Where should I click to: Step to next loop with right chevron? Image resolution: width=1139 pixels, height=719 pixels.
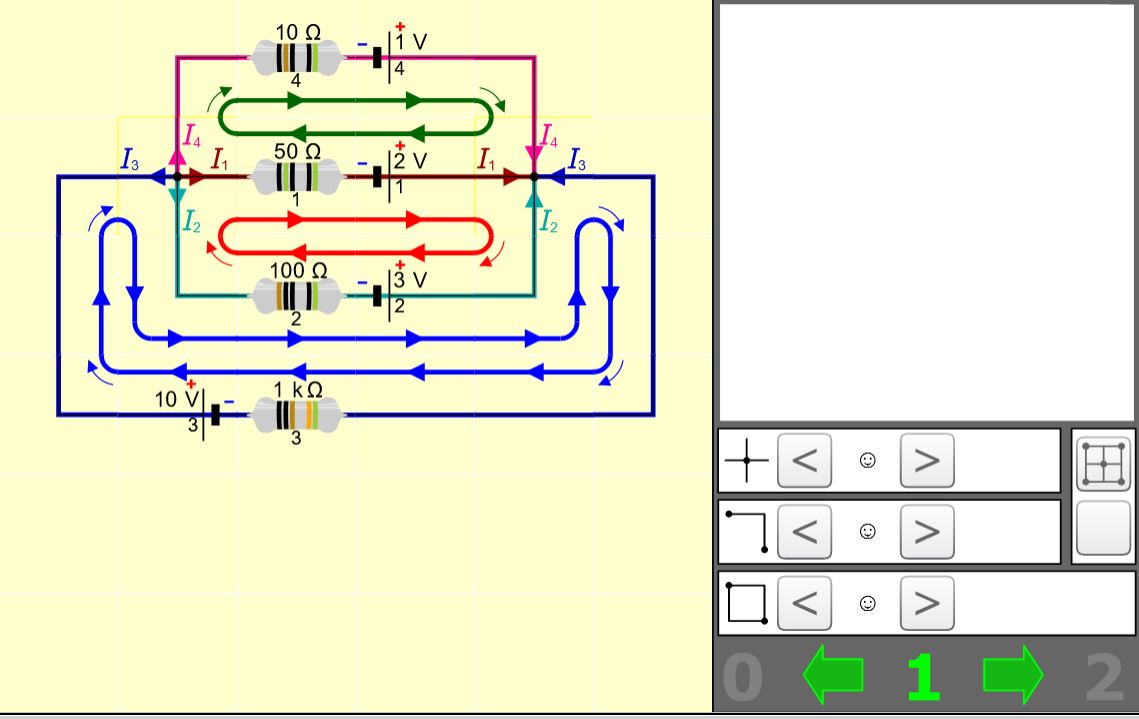tap(926, 603)
